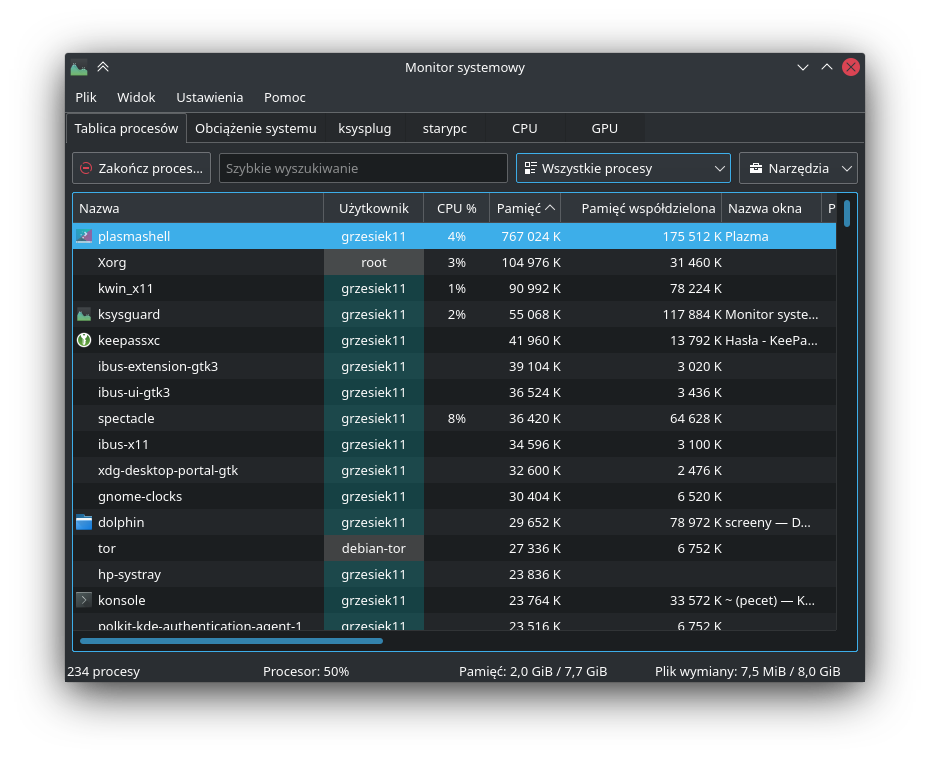
Task: Click the ksysguard process icon
Action: coord(83,315)
